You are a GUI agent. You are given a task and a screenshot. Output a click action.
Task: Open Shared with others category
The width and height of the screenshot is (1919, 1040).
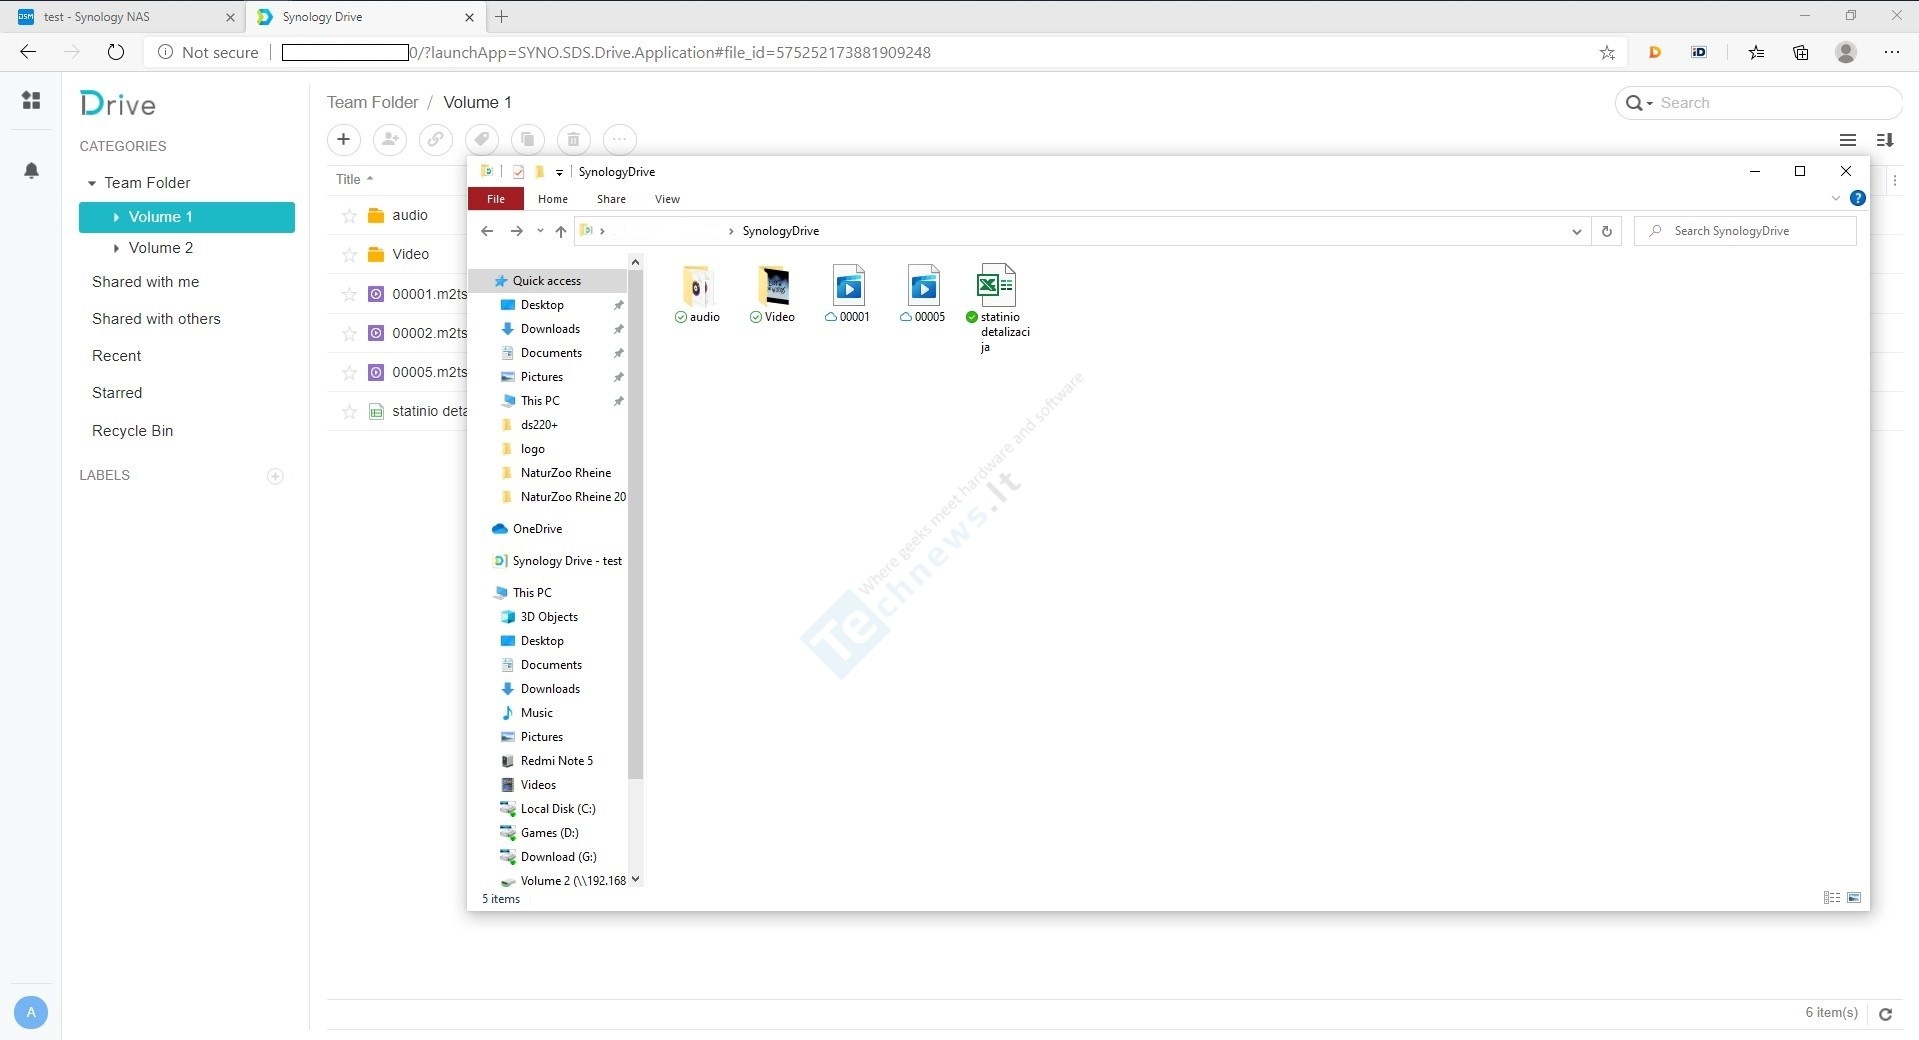(x=156, y=319)
